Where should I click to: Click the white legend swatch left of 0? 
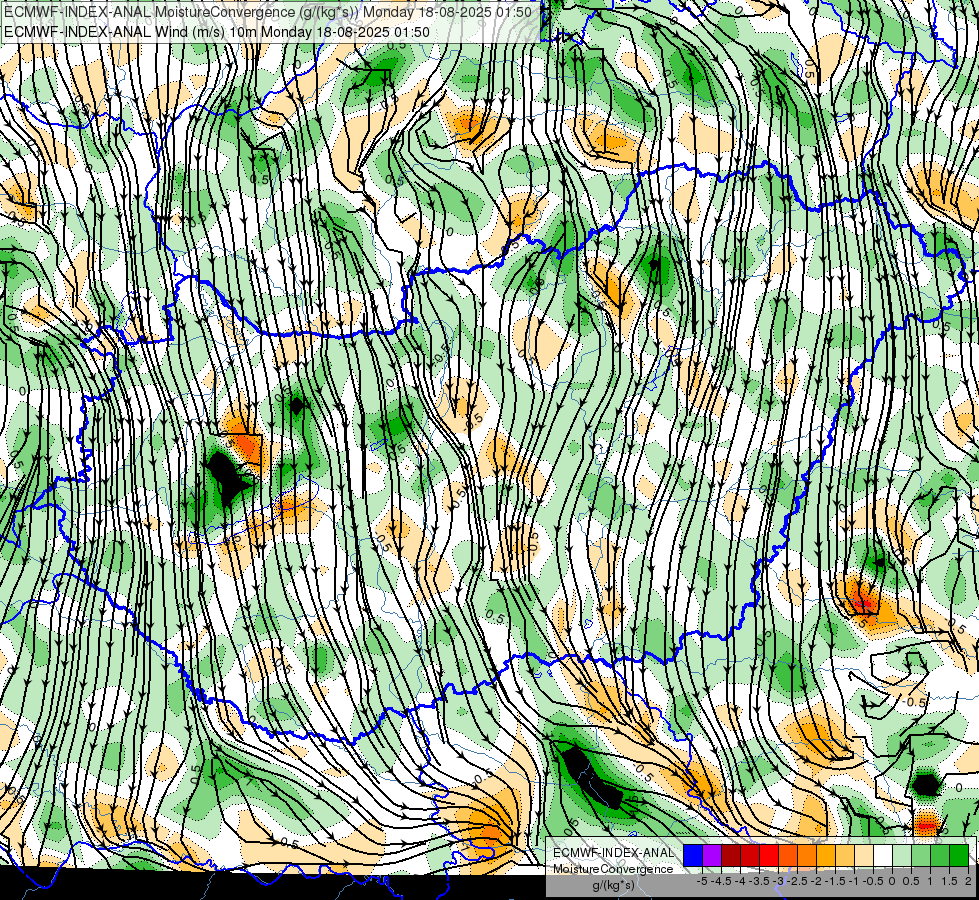pyautogui.click(x=883, y=856)
